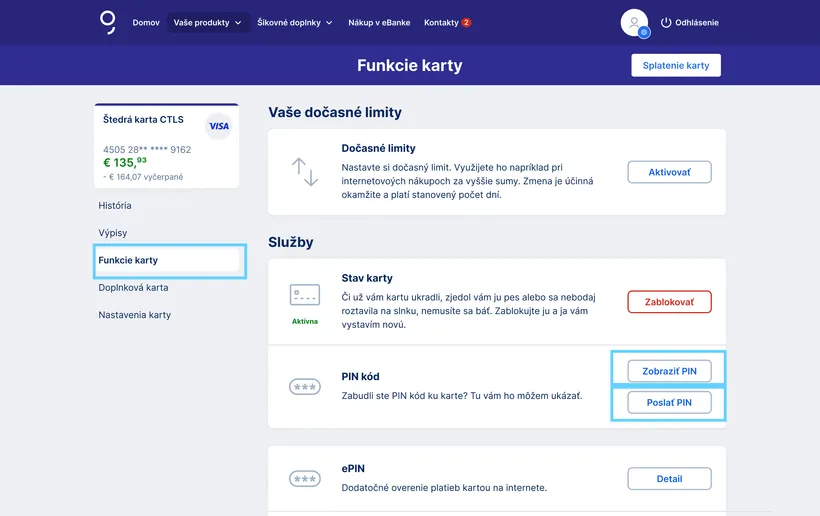Open Nákup v eBanke menu
The height and width of the screenshot is (516, 820).
pyautogui.click(x=379, y=22)
